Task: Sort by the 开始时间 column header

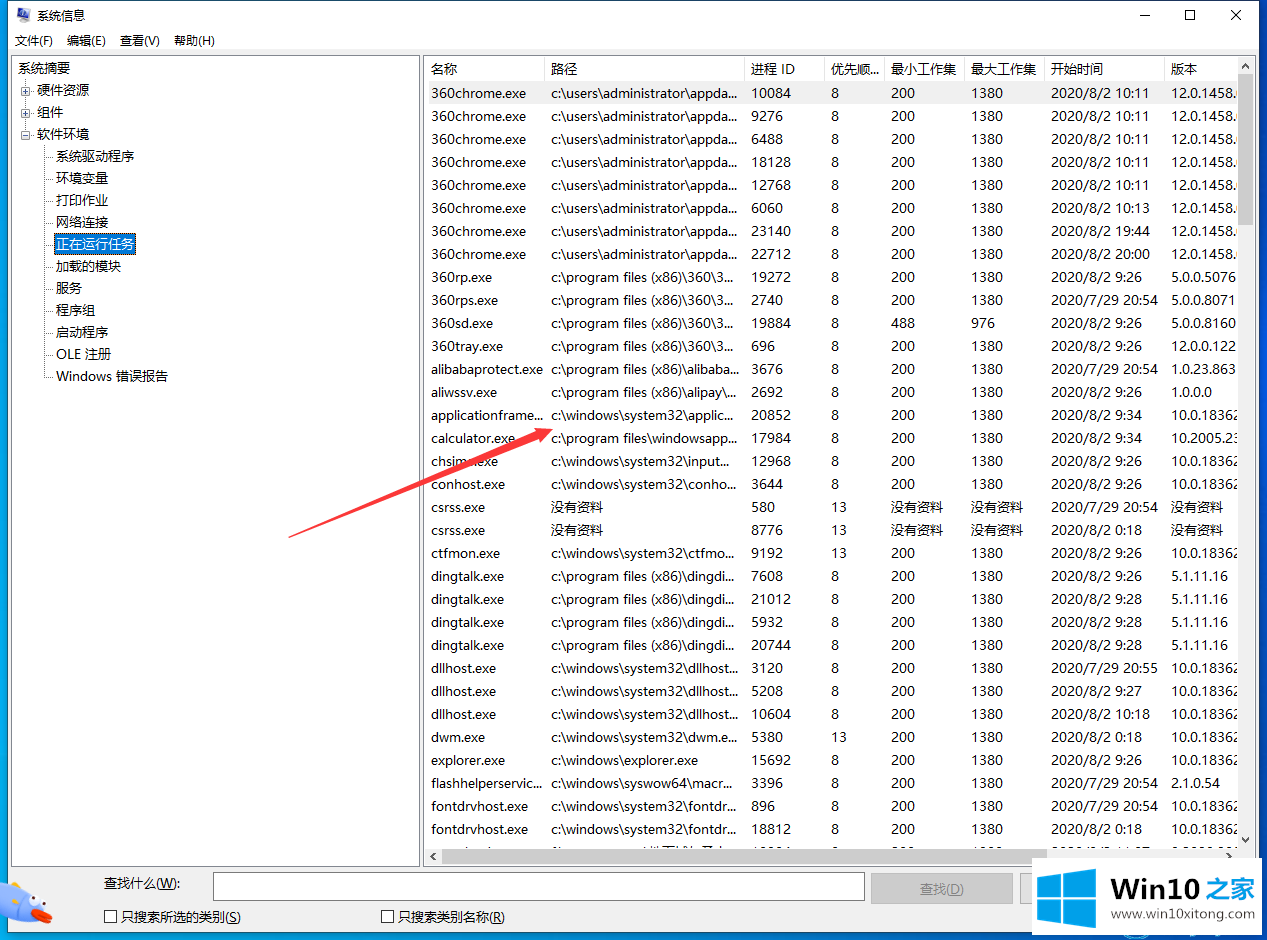Action: click(1104, 69)
